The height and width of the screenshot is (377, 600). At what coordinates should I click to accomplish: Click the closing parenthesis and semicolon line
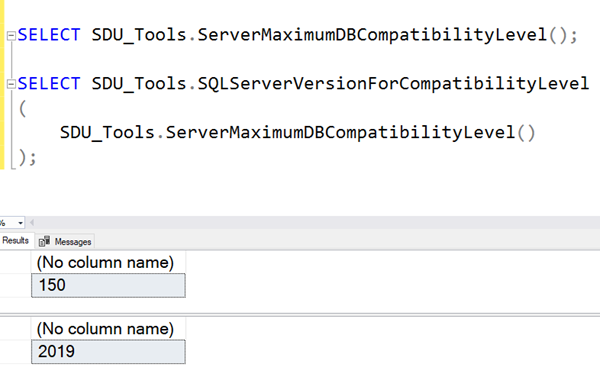(x=27, y=157)
